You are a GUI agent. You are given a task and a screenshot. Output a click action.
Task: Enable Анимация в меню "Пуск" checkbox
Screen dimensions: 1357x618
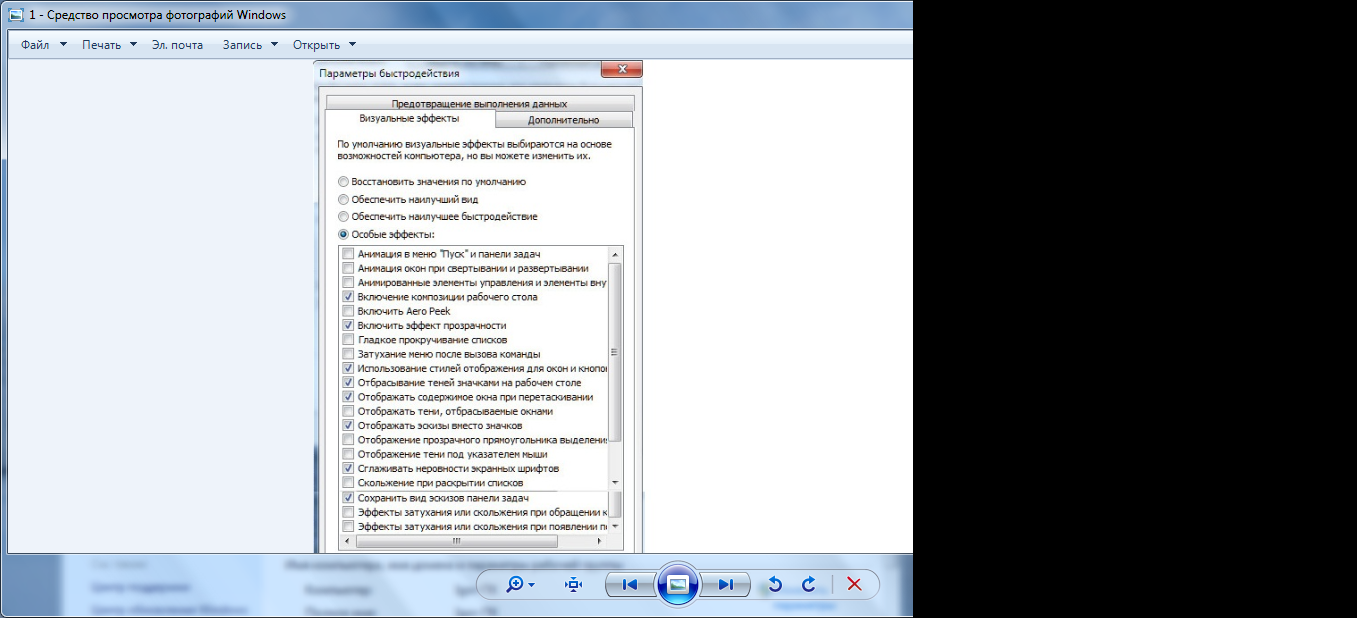click(x=348, y=254)
